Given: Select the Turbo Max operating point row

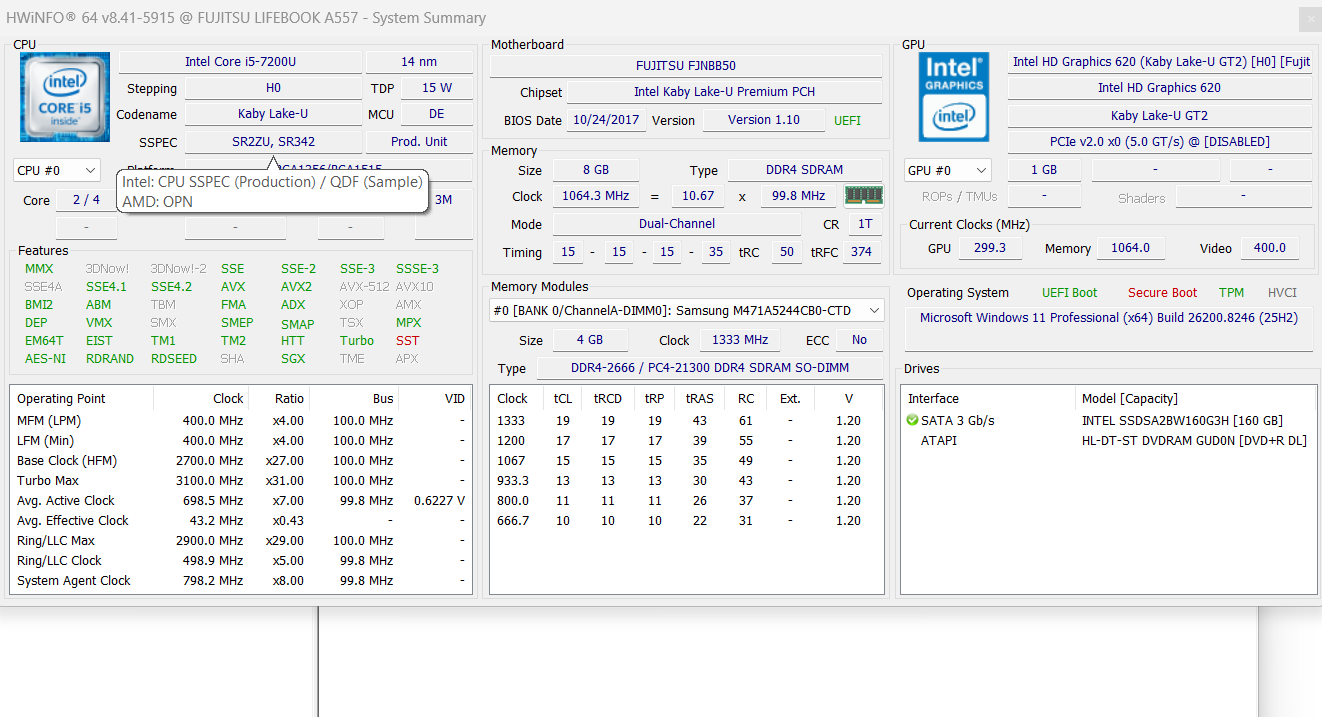Looking at the screenshot, I should coord(241,480).
